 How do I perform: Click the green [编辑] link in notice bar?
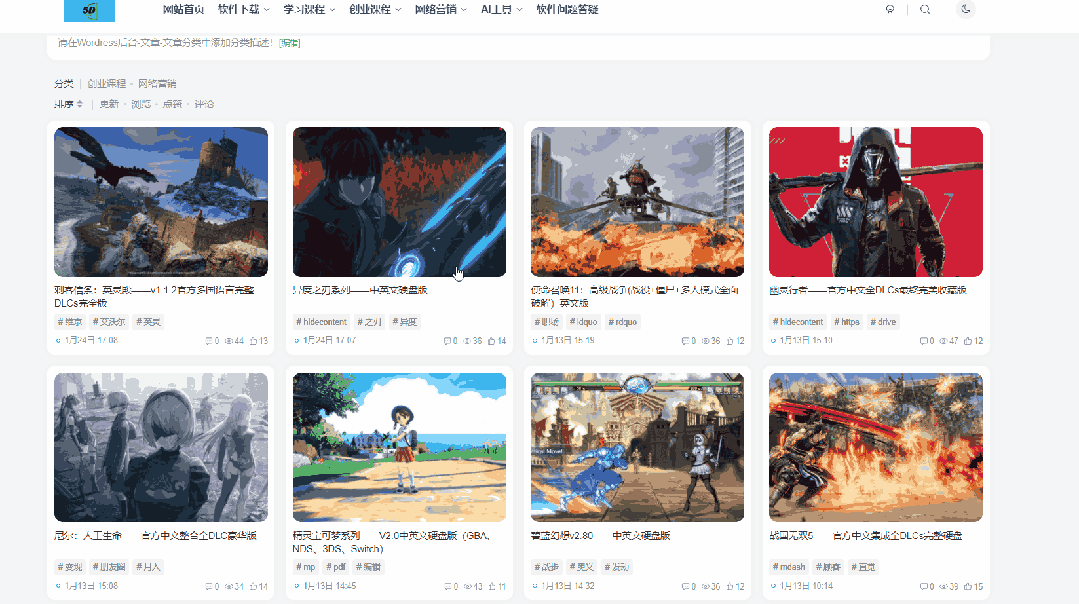(290, 43)
